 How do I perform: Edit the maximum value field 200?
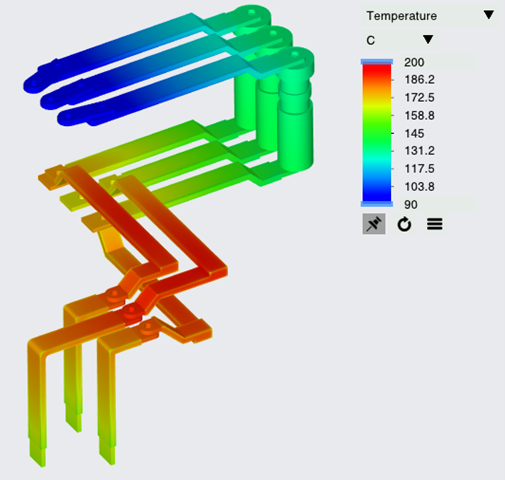coord(438,62)
